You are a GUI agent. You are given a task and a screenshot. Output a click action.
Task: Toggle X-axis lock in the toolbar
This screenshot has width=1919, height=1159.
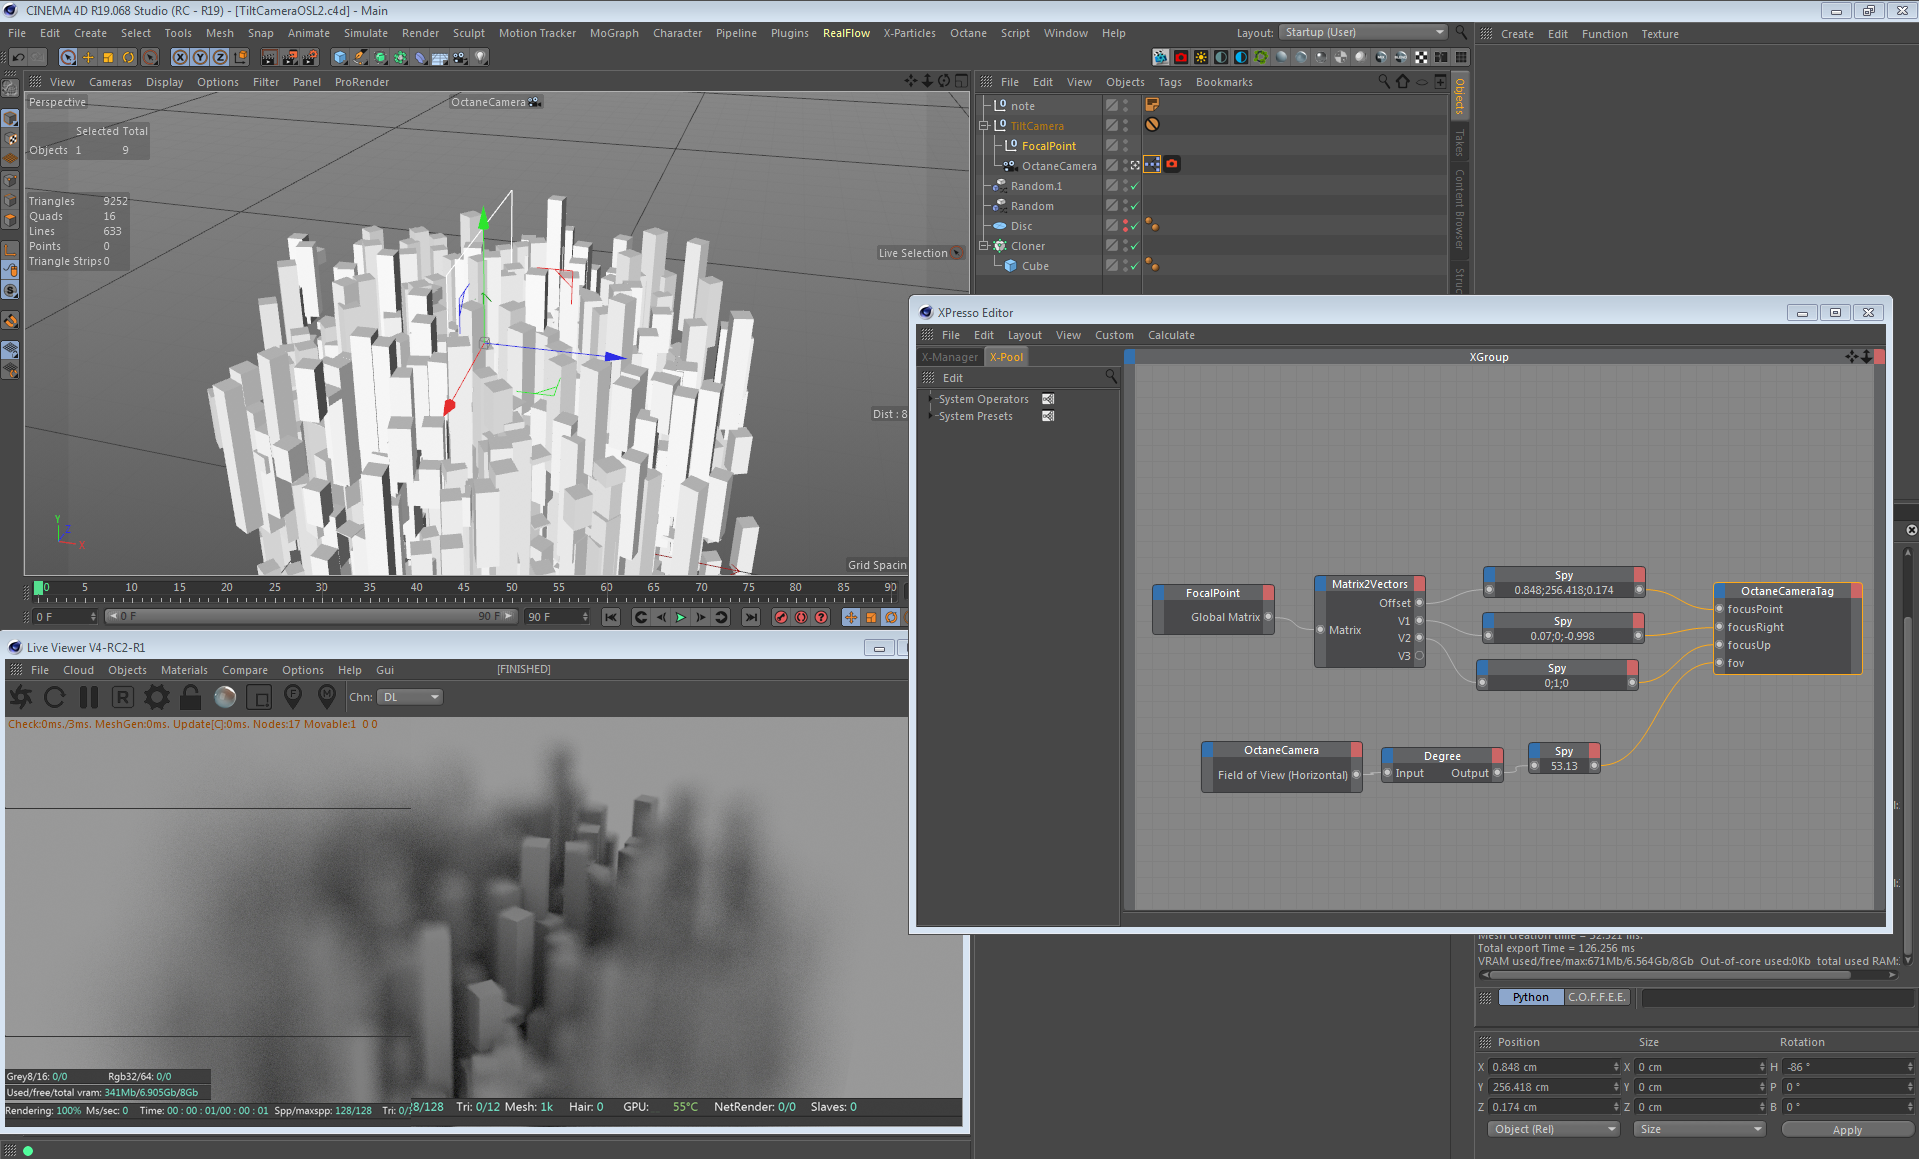tap(180, 57)
